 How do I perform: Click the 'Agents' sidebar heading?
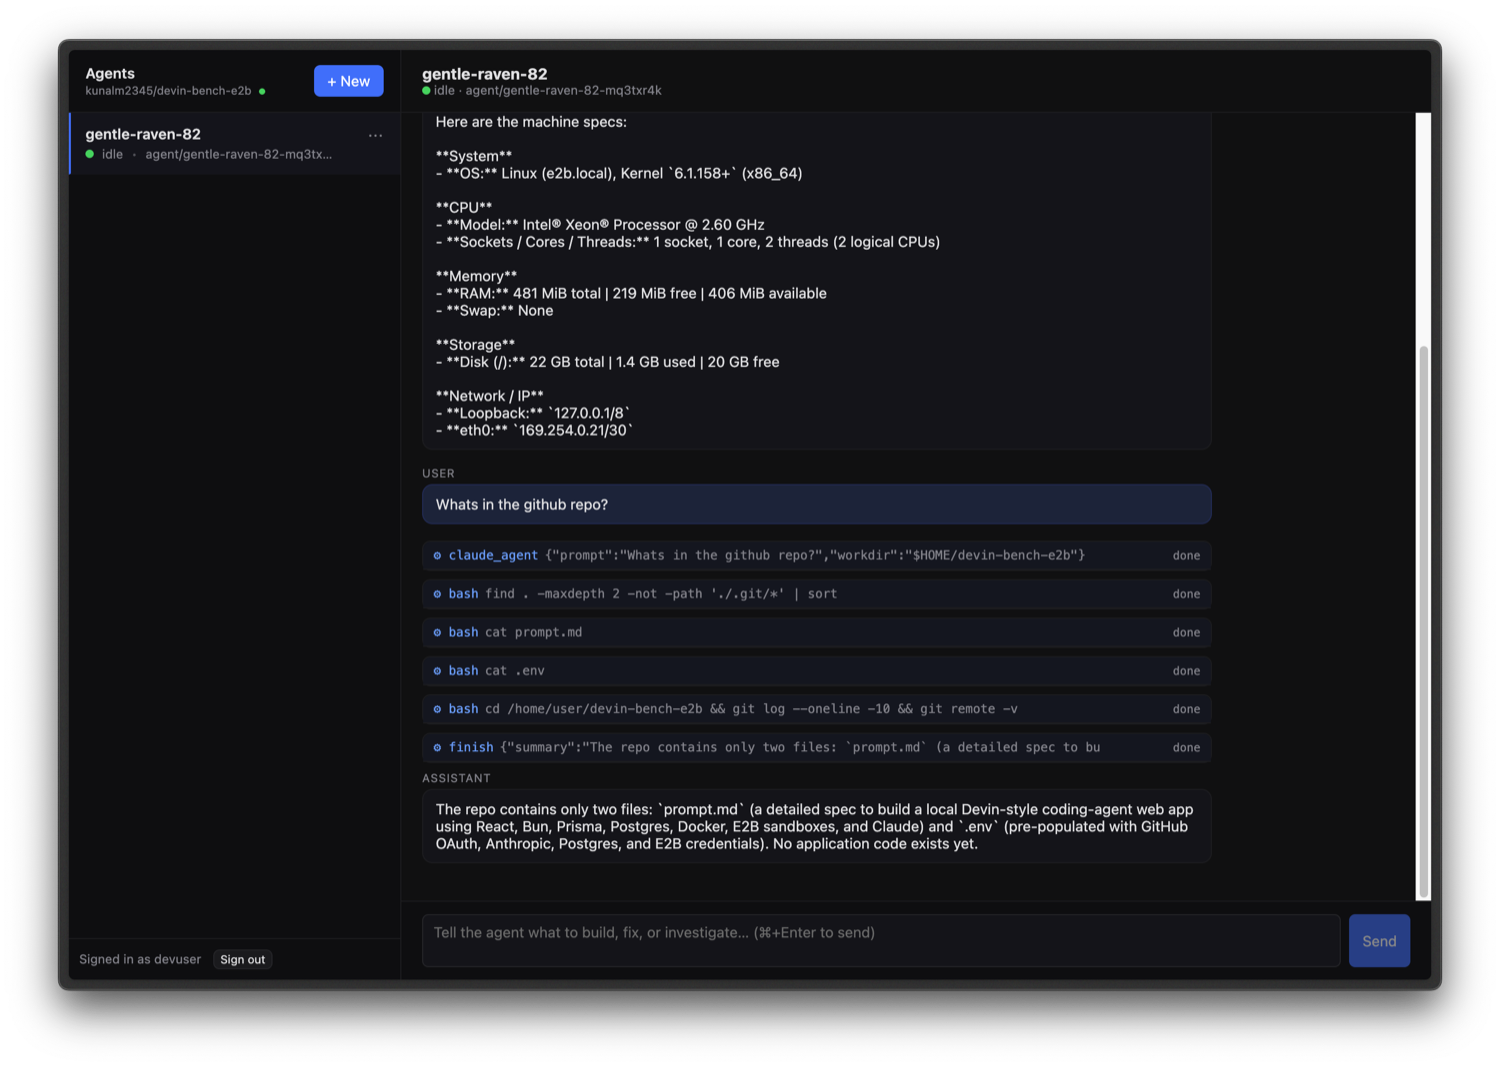pyautogui.click(x=110, y=73)
